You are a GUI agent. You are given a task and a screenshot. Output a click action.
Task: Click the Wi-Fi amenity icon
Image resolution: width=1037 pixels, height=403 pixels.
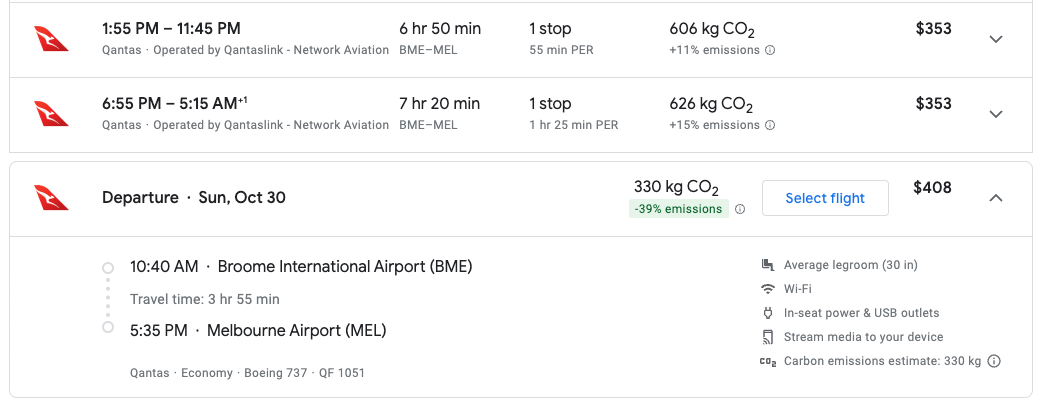point(768,289)
